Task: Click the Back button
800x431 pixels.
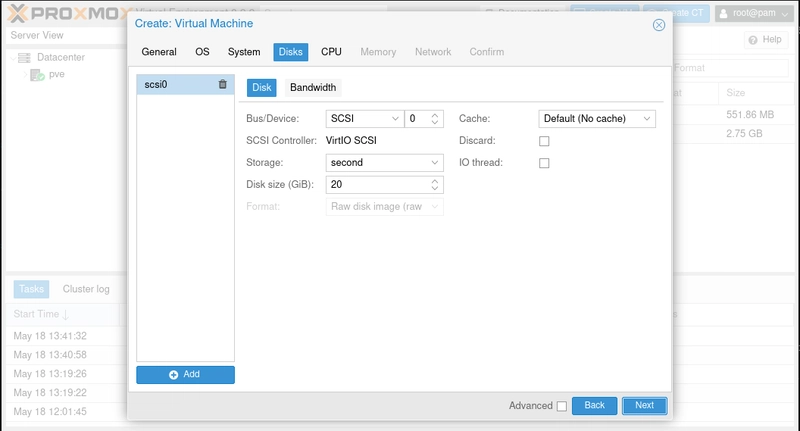Action: [x=595, y=405]
